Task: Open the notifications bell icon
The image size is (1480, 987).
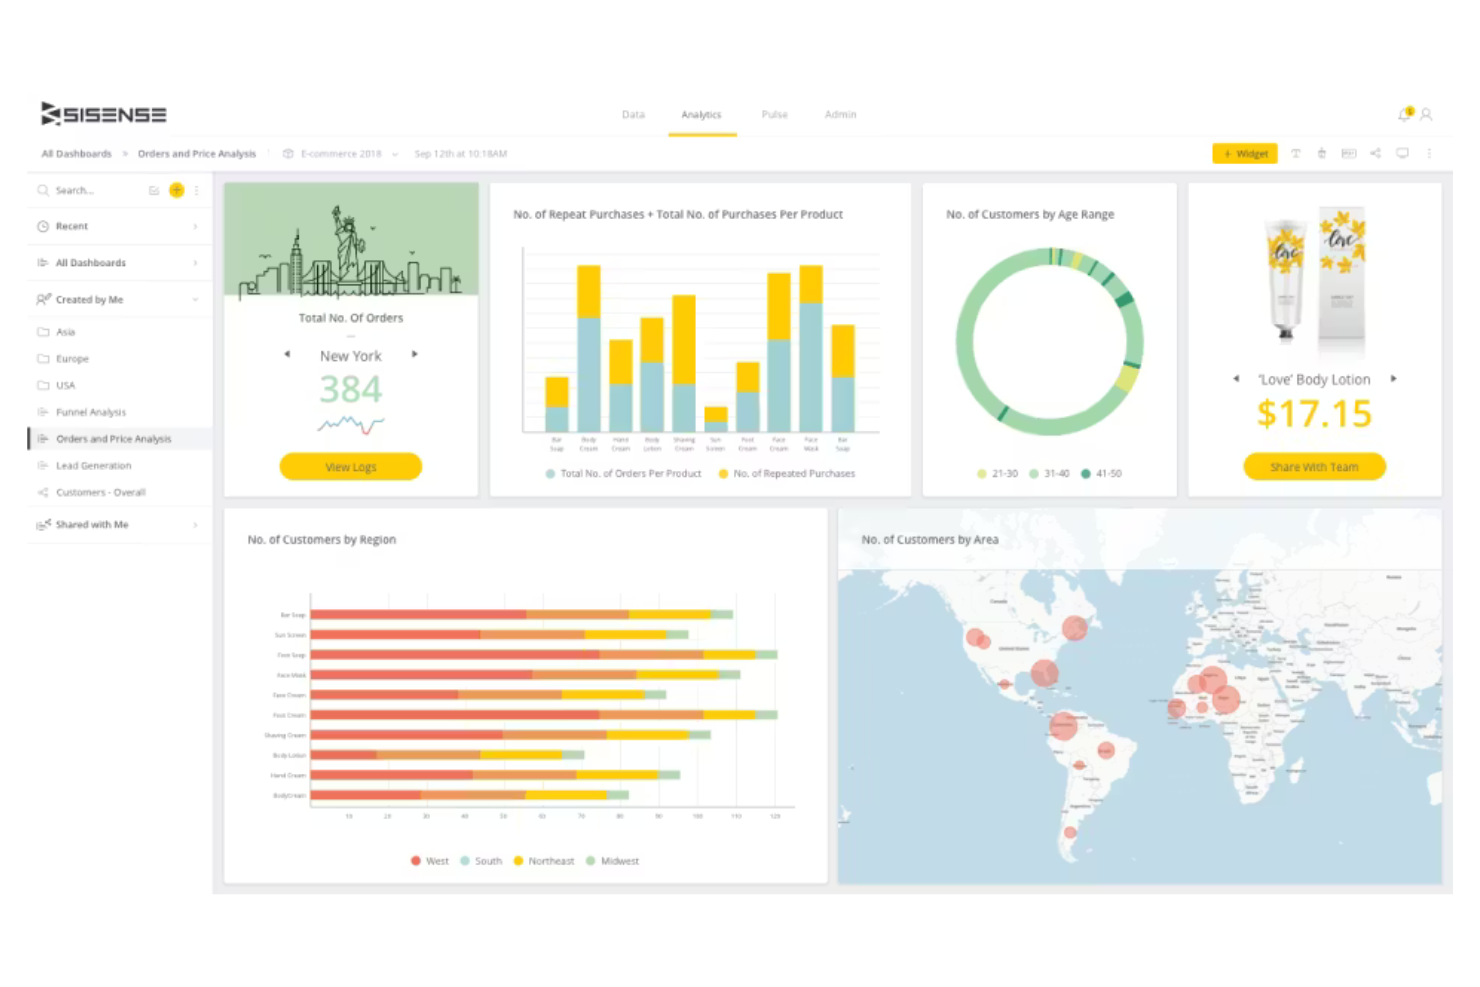Action: 1404,115
